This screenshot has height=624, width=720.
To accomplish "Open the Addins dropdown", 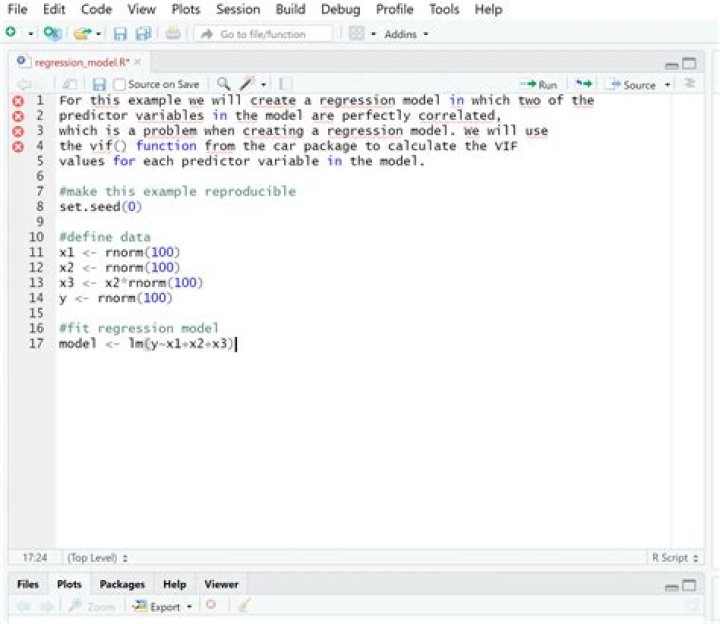I will point(406,34).
